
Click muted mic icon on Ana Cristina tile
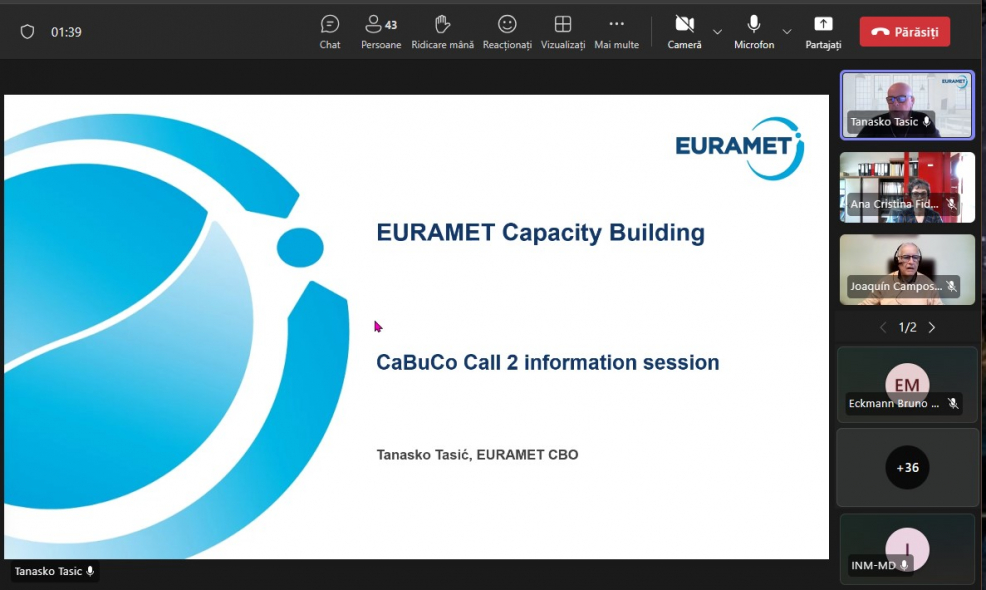[951, 204]
